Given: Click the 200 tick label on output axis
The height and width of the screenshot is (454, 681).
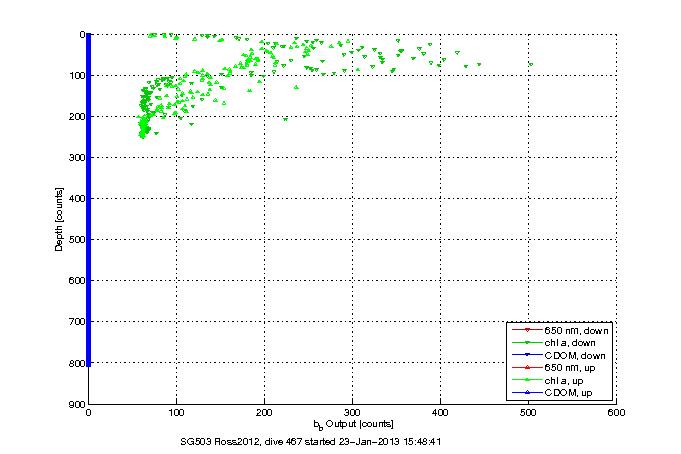Looking at the screenshot, I should click(x=264, y=413).
